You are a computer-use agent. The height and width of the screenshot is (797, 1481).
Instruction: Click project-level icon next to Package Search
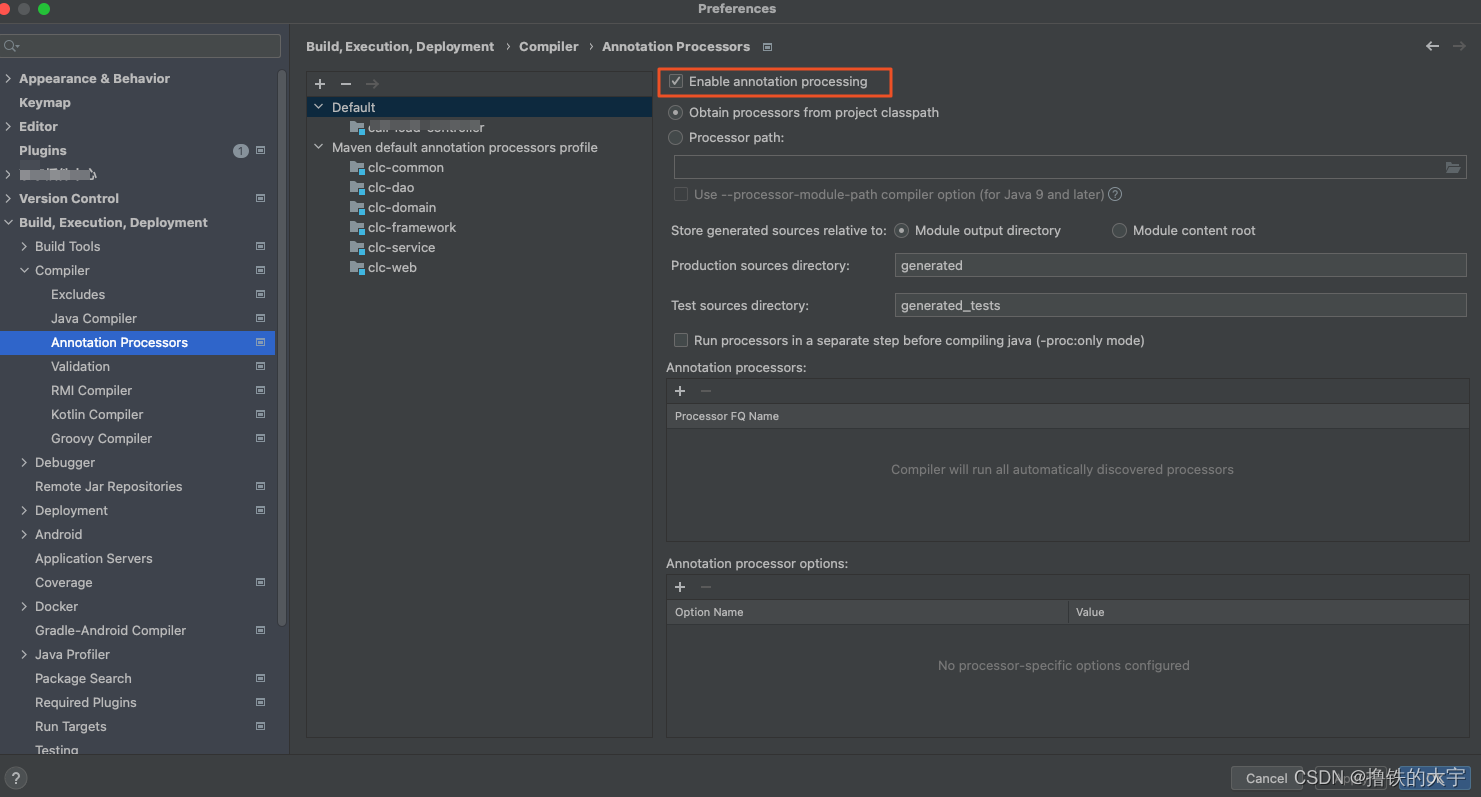260,678
